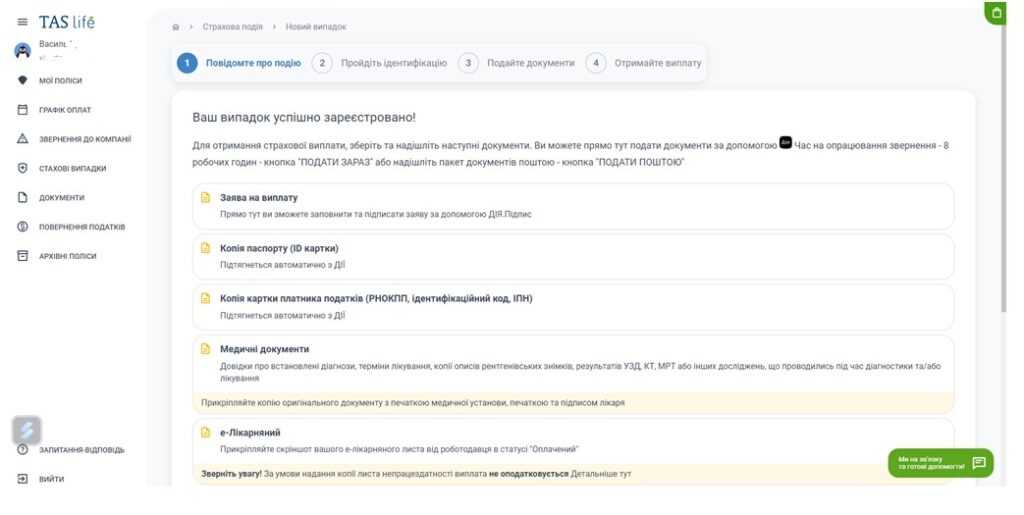1024x515 pixels.
Task: Open the user profile avatar
Action: [22, 51]
